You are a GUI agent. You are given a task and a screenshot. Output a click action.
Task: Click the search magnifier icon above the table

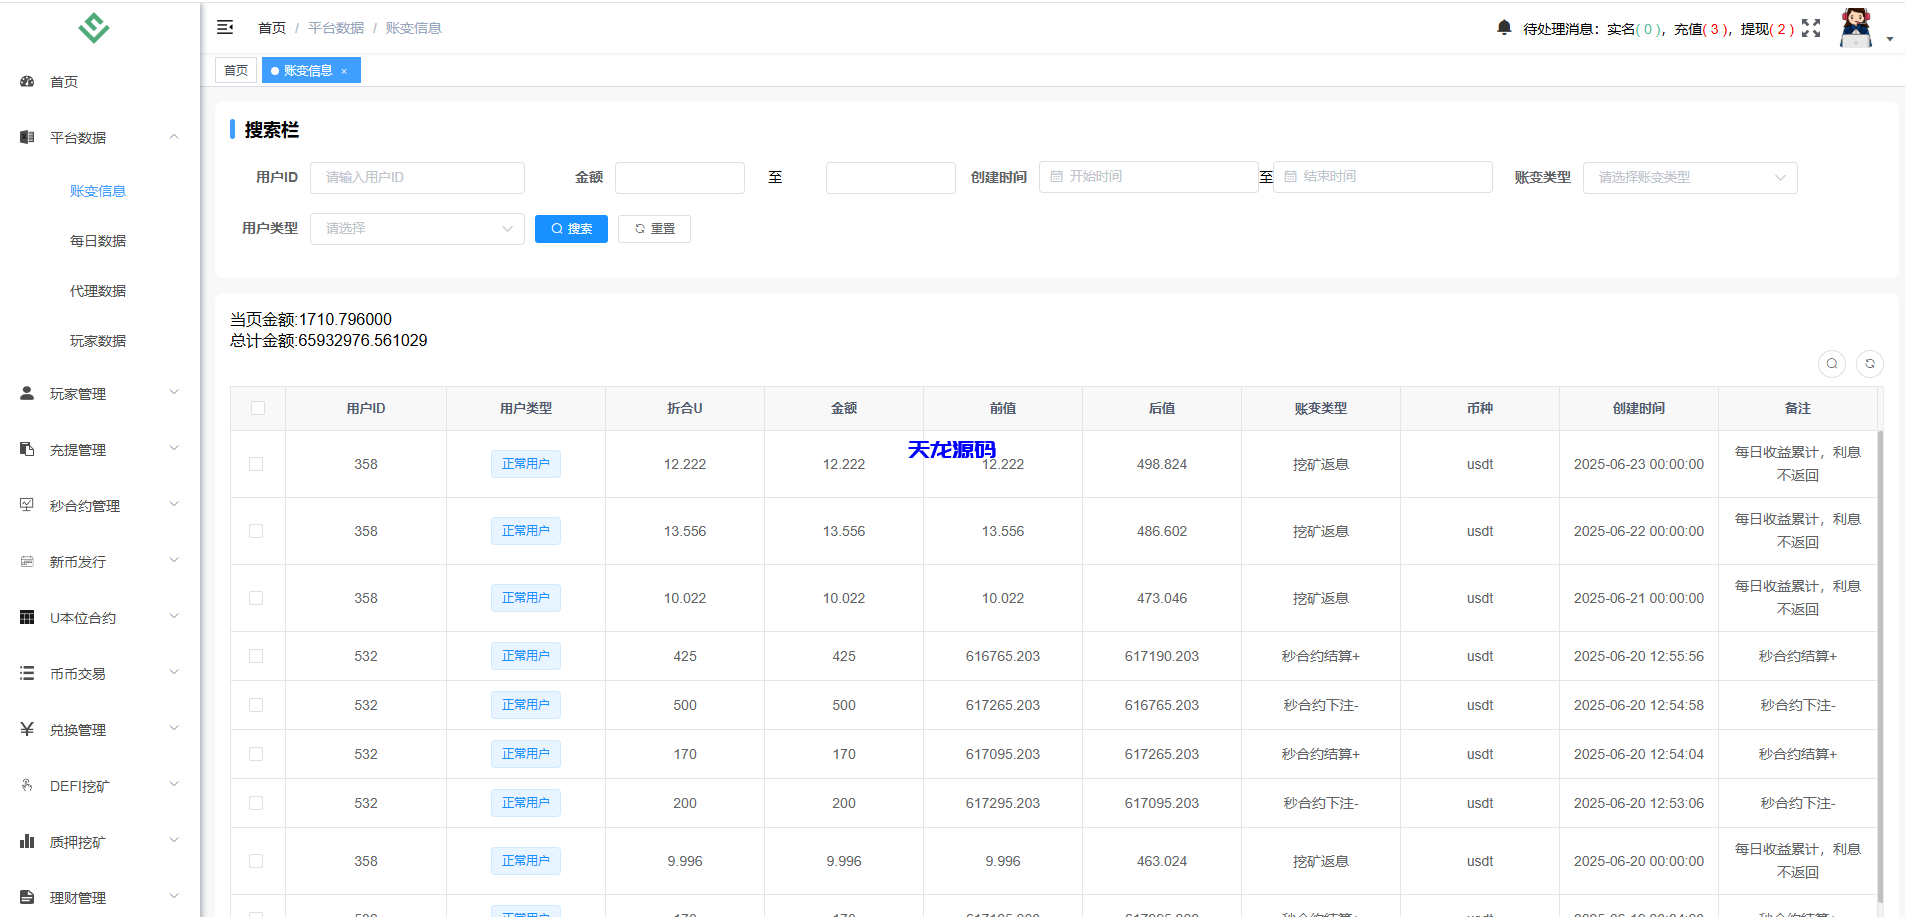pos(1832,364)
